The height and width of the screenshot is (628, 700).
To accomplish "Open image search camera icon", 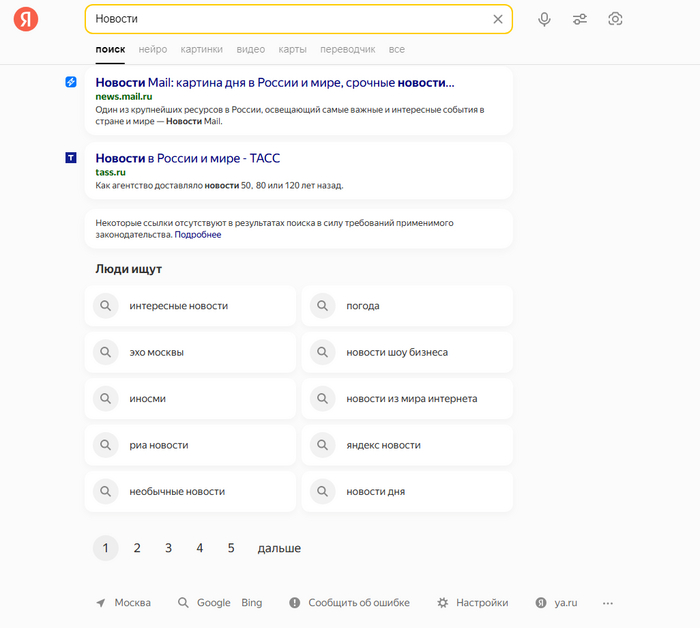I will click(616, 19).
